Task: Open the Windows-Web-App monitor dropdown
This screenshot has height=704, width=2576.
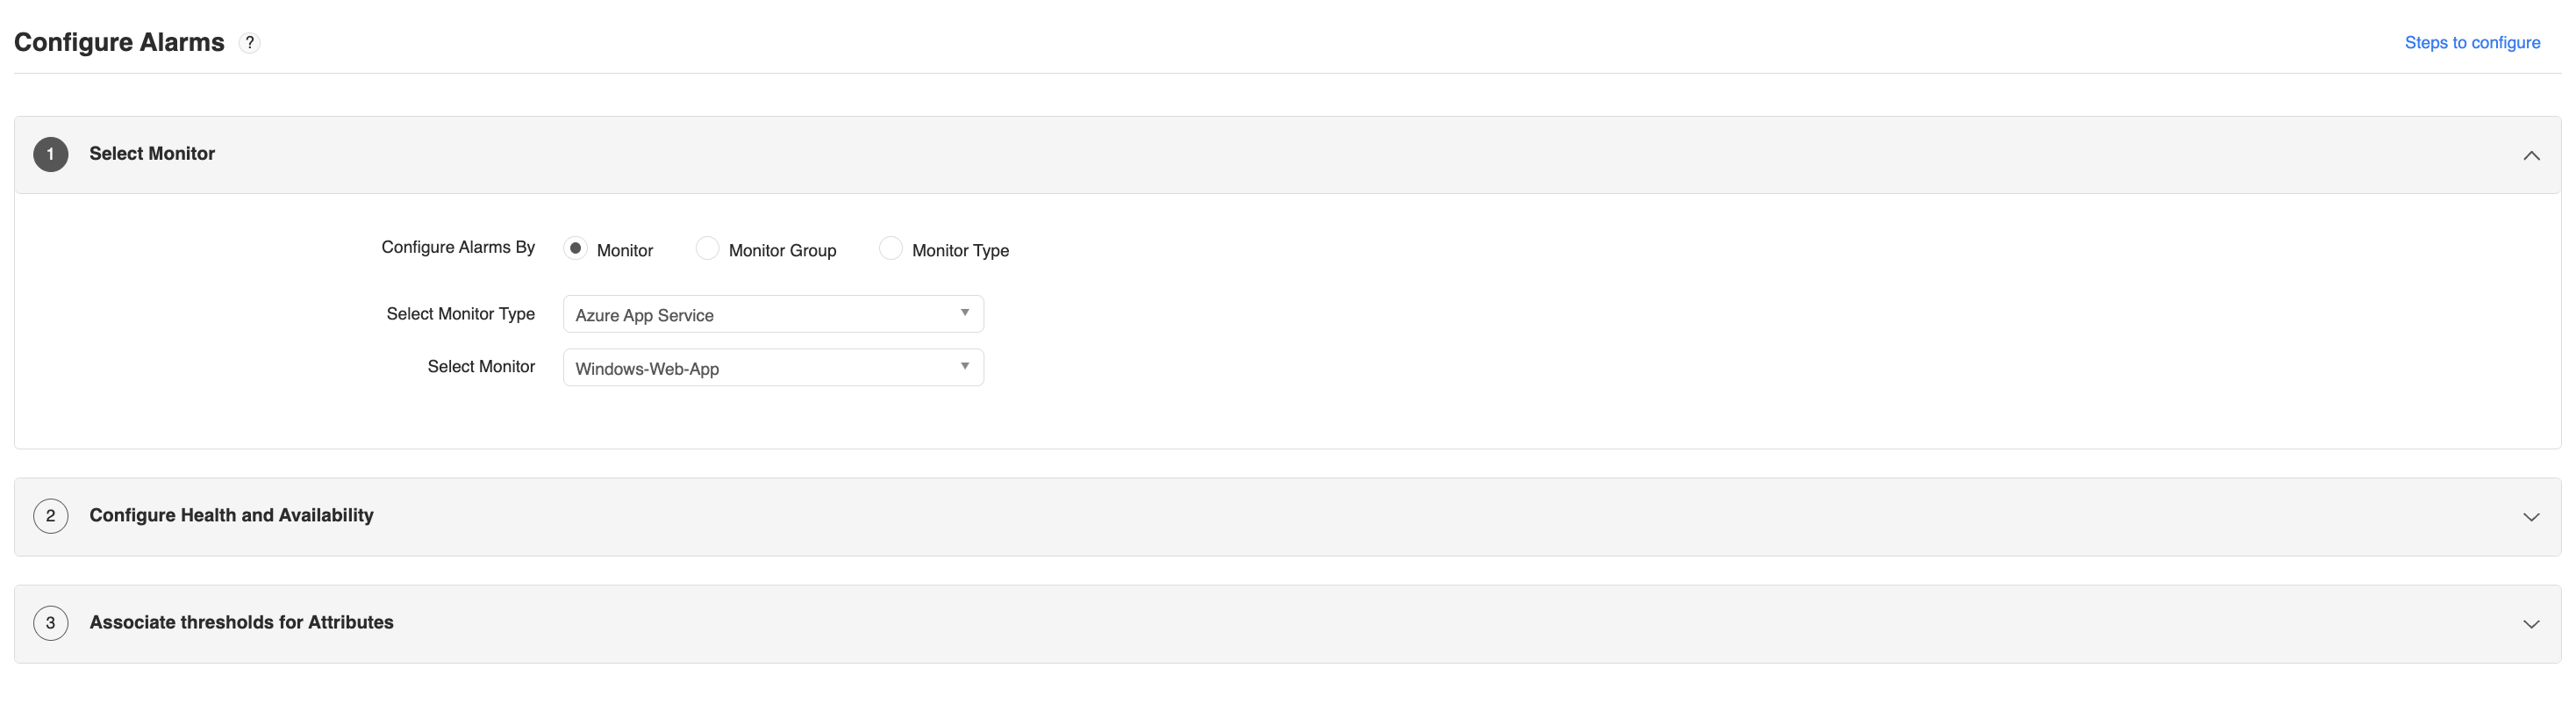Action: (772, 367)
